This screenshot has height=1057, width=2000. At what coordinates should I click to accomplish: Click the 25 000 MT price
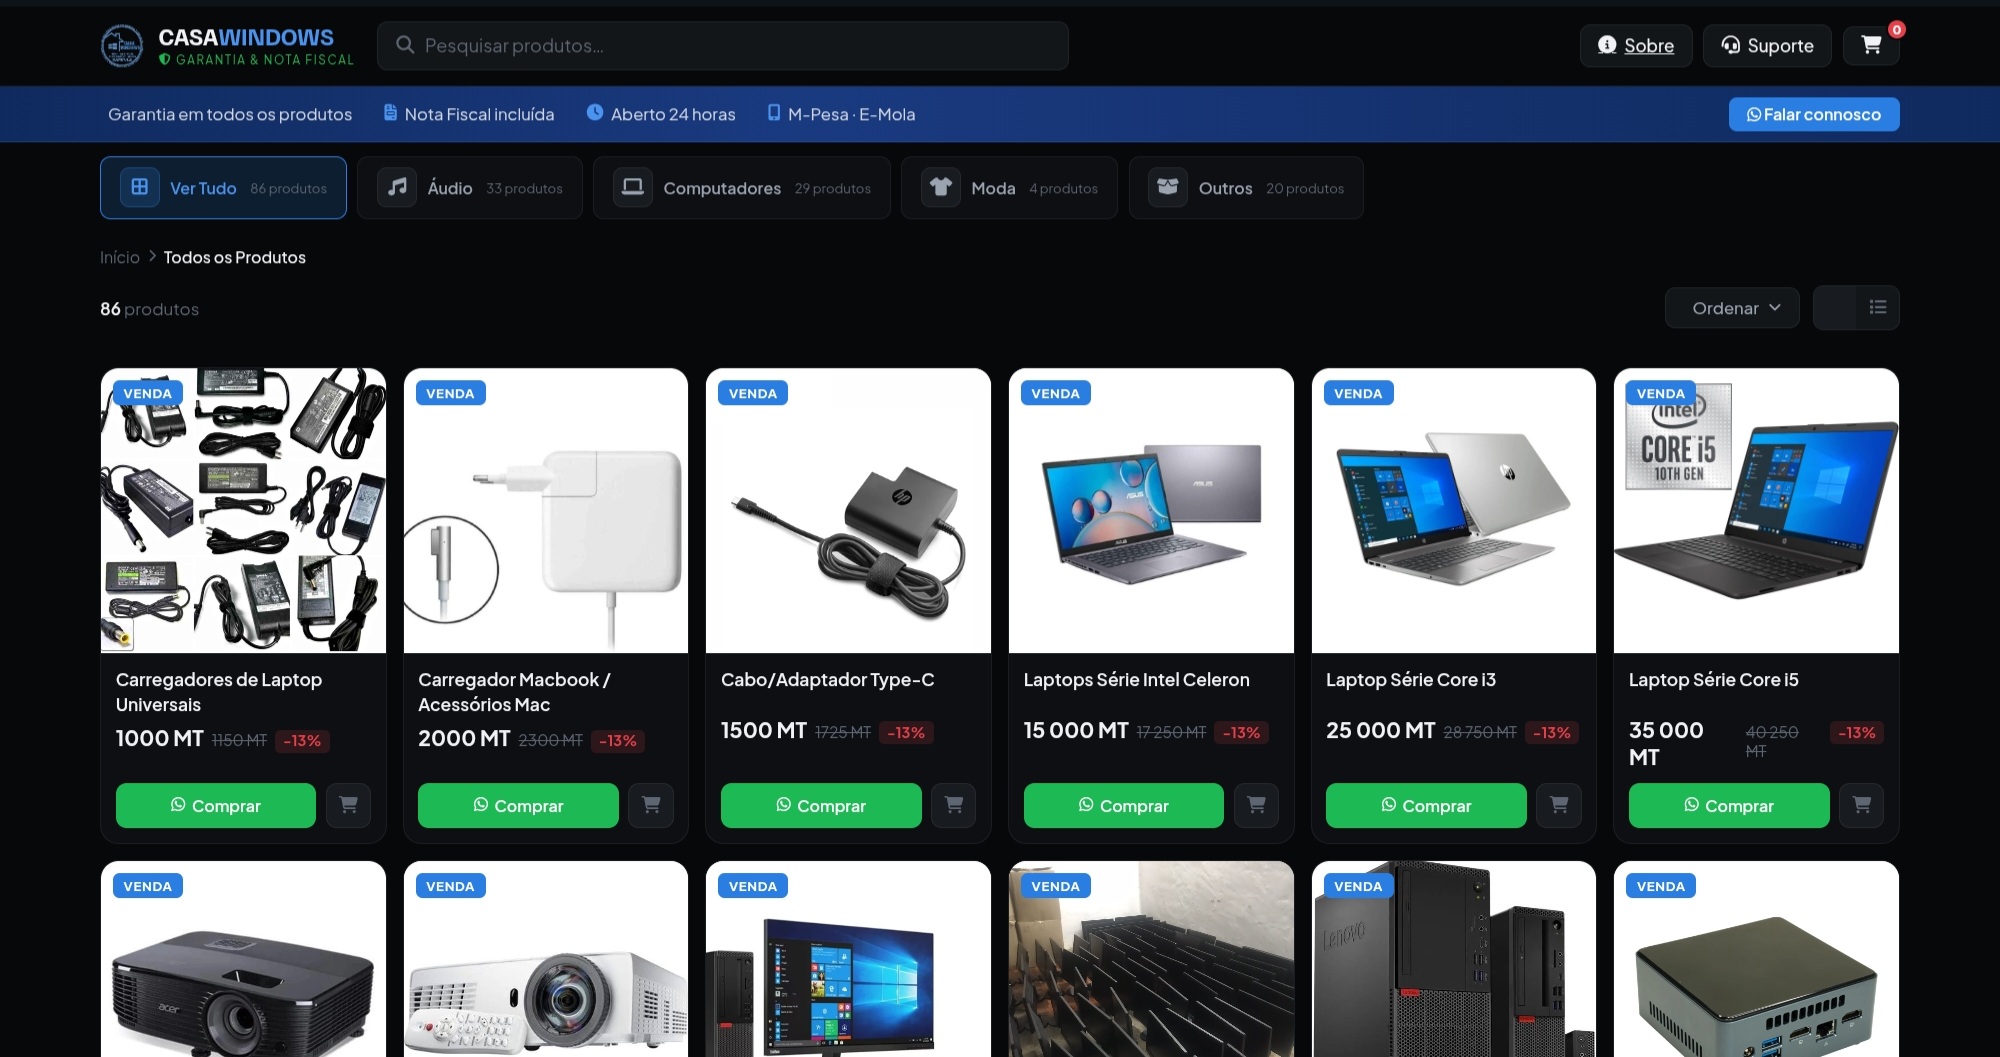coord(1381,731)
